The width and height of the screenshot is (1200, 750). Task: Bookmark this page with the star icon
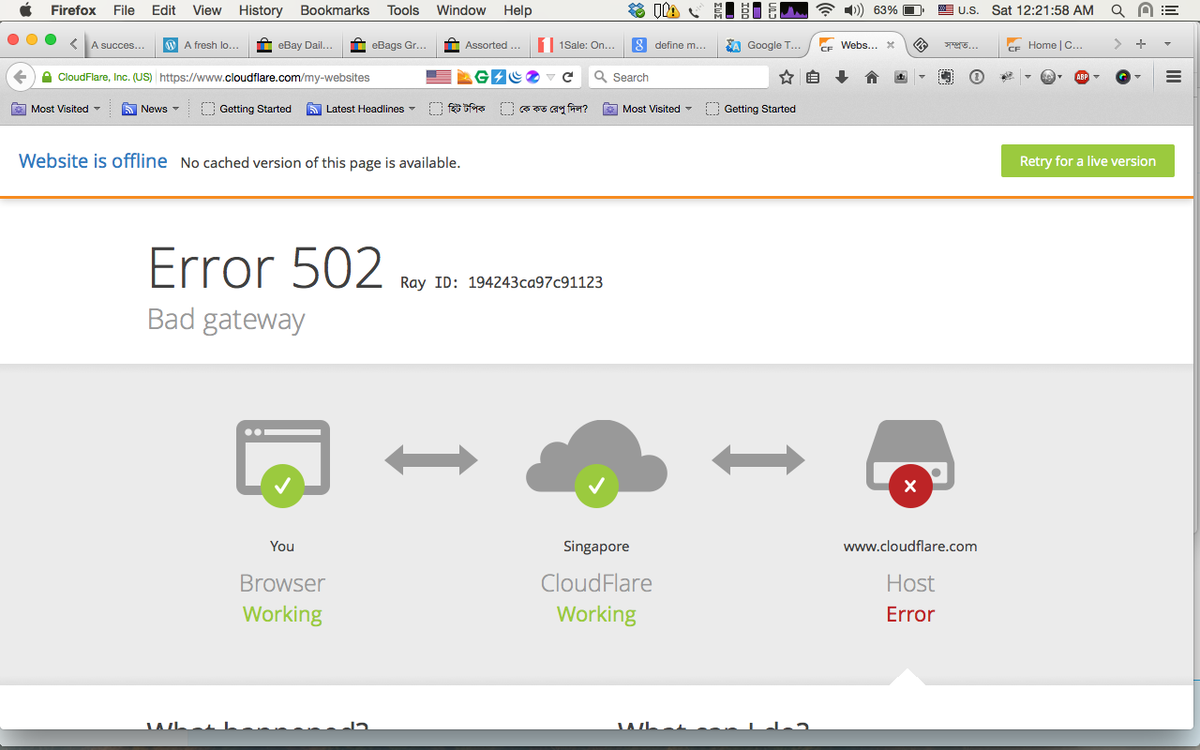tap(786, 77)
